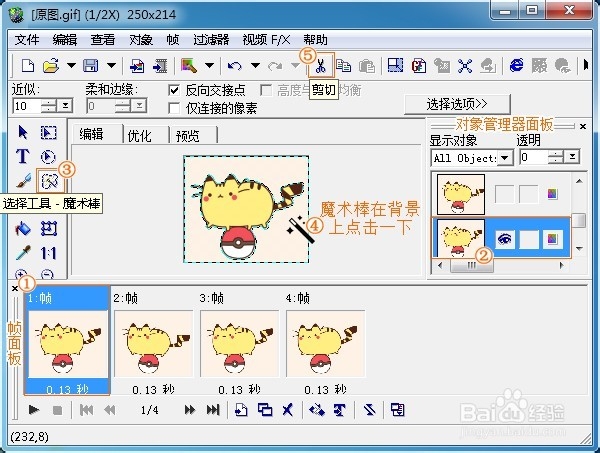Toggle the 反向交接点 checkbox
The height and width of the screenshot is (453, 600).
click(174, 91)
